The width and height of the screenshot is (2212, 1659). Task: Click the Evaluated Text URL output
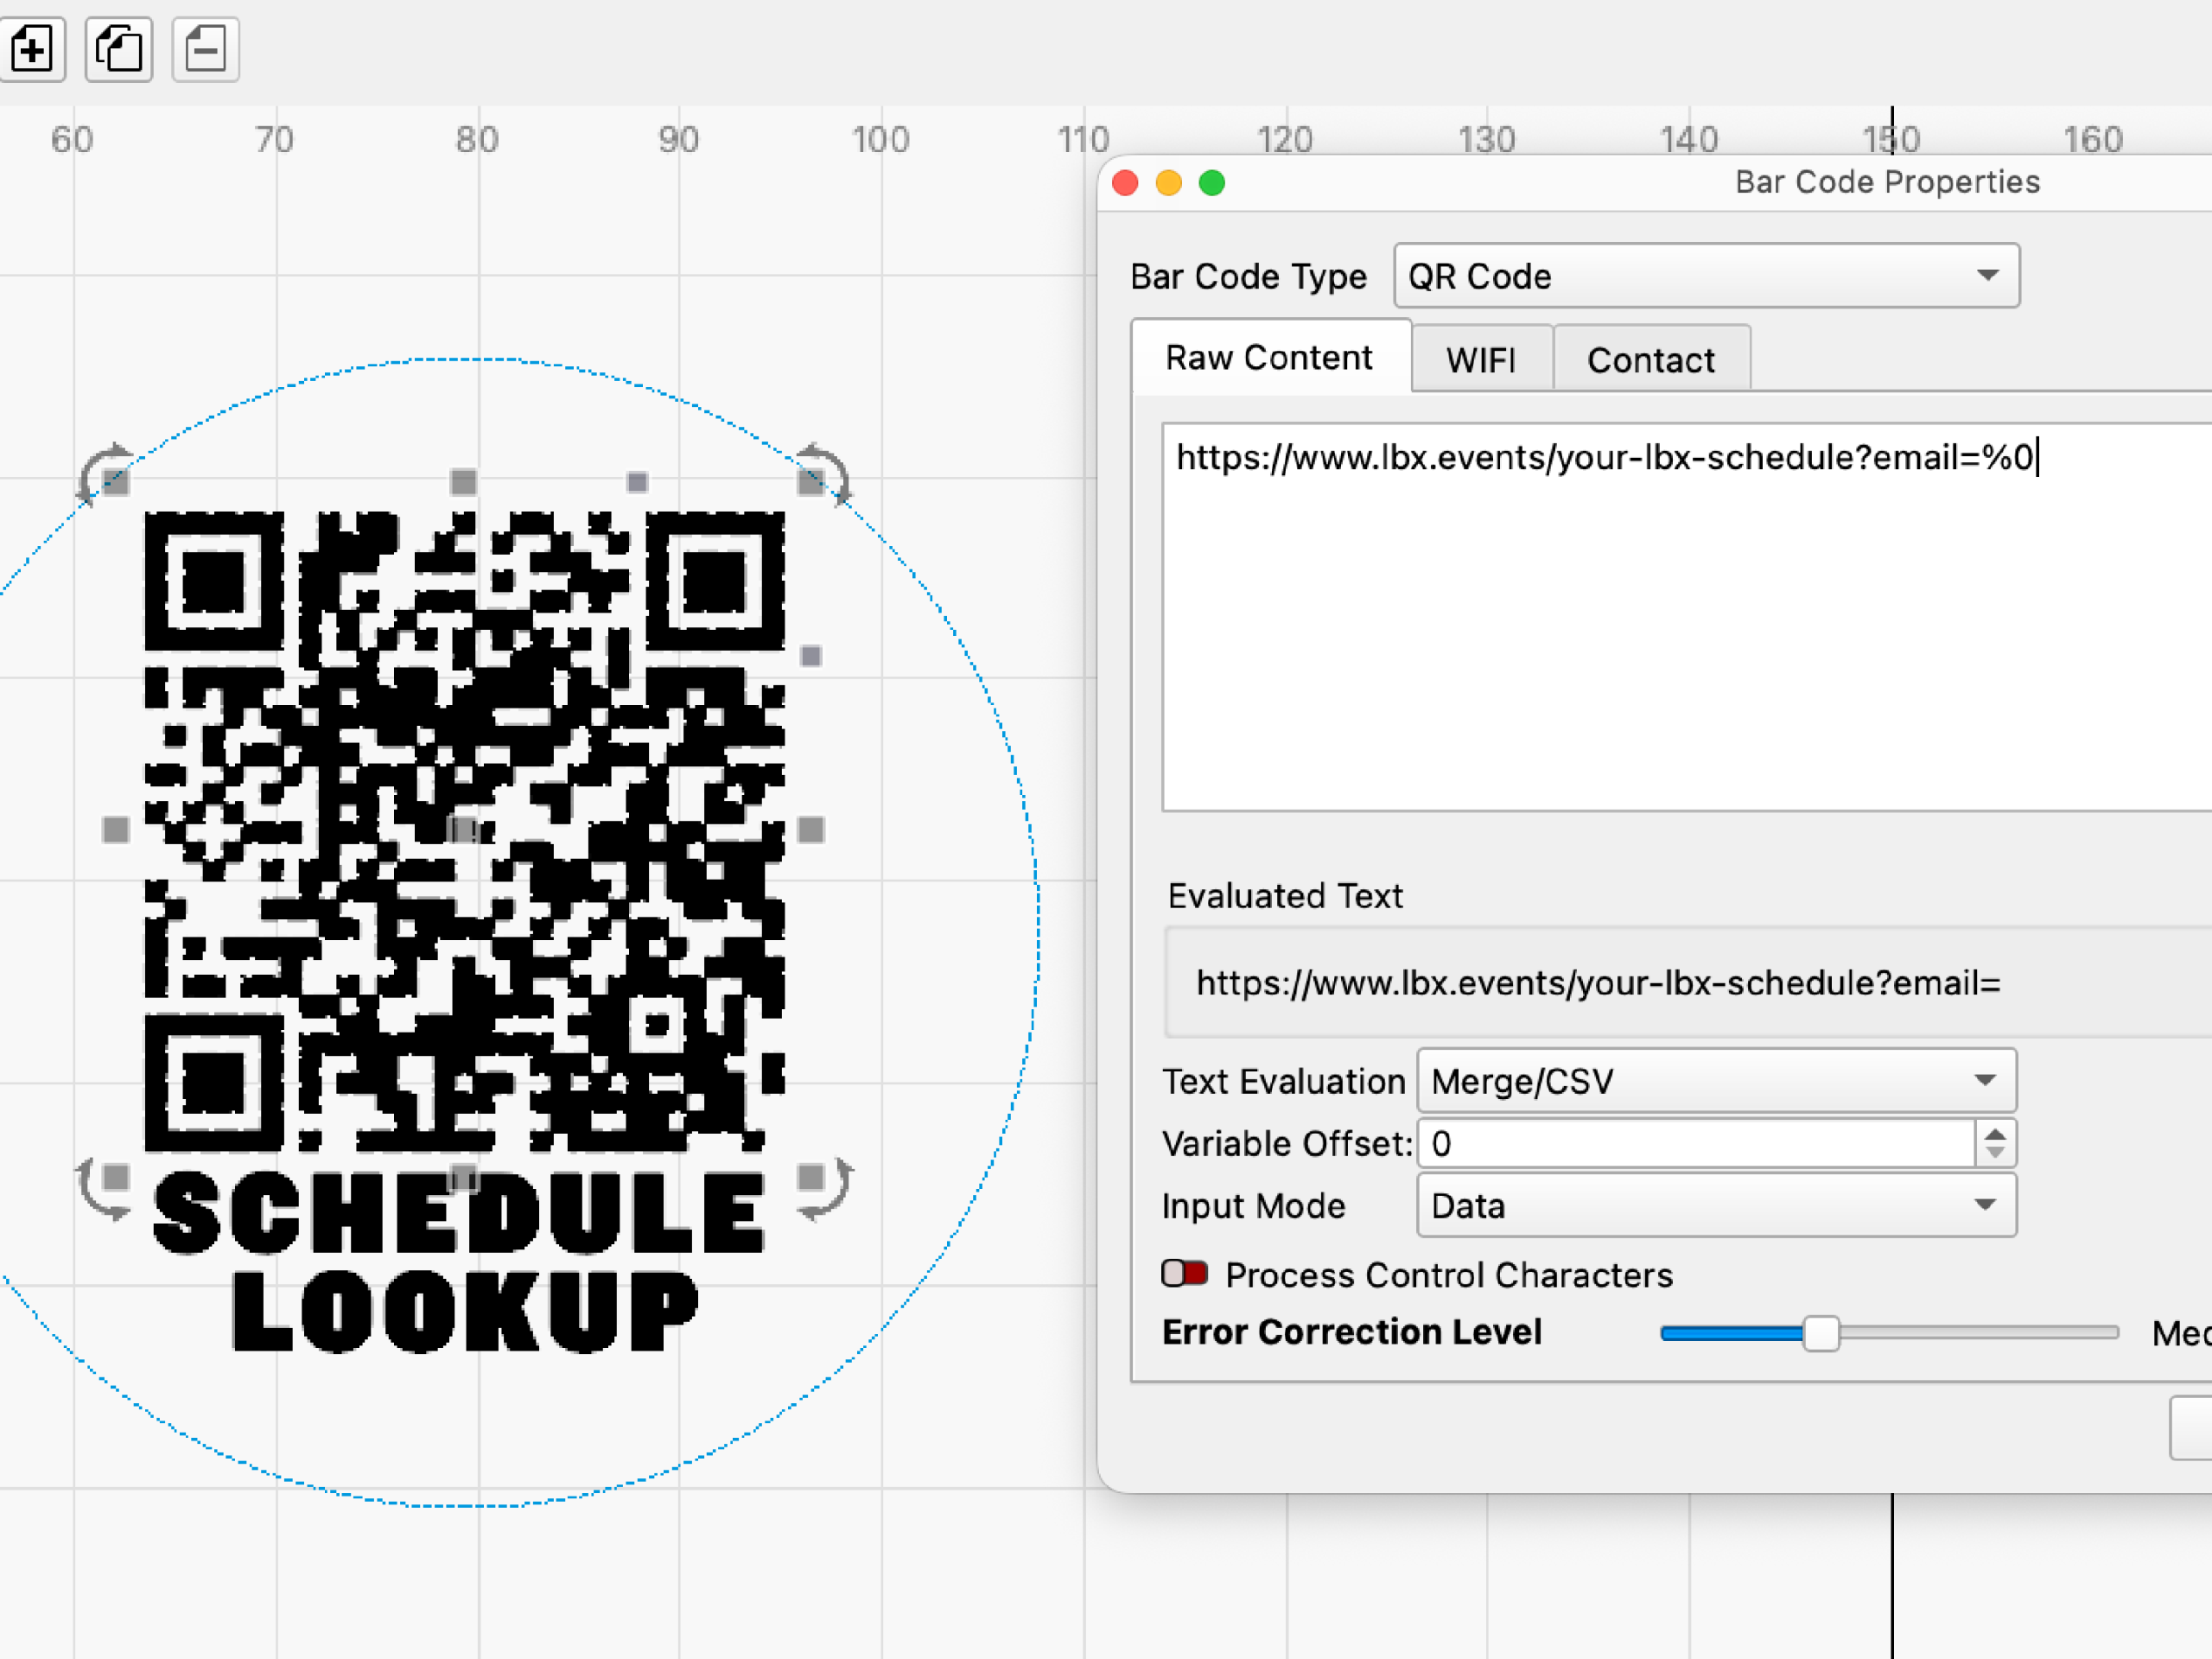[1688, 982]
